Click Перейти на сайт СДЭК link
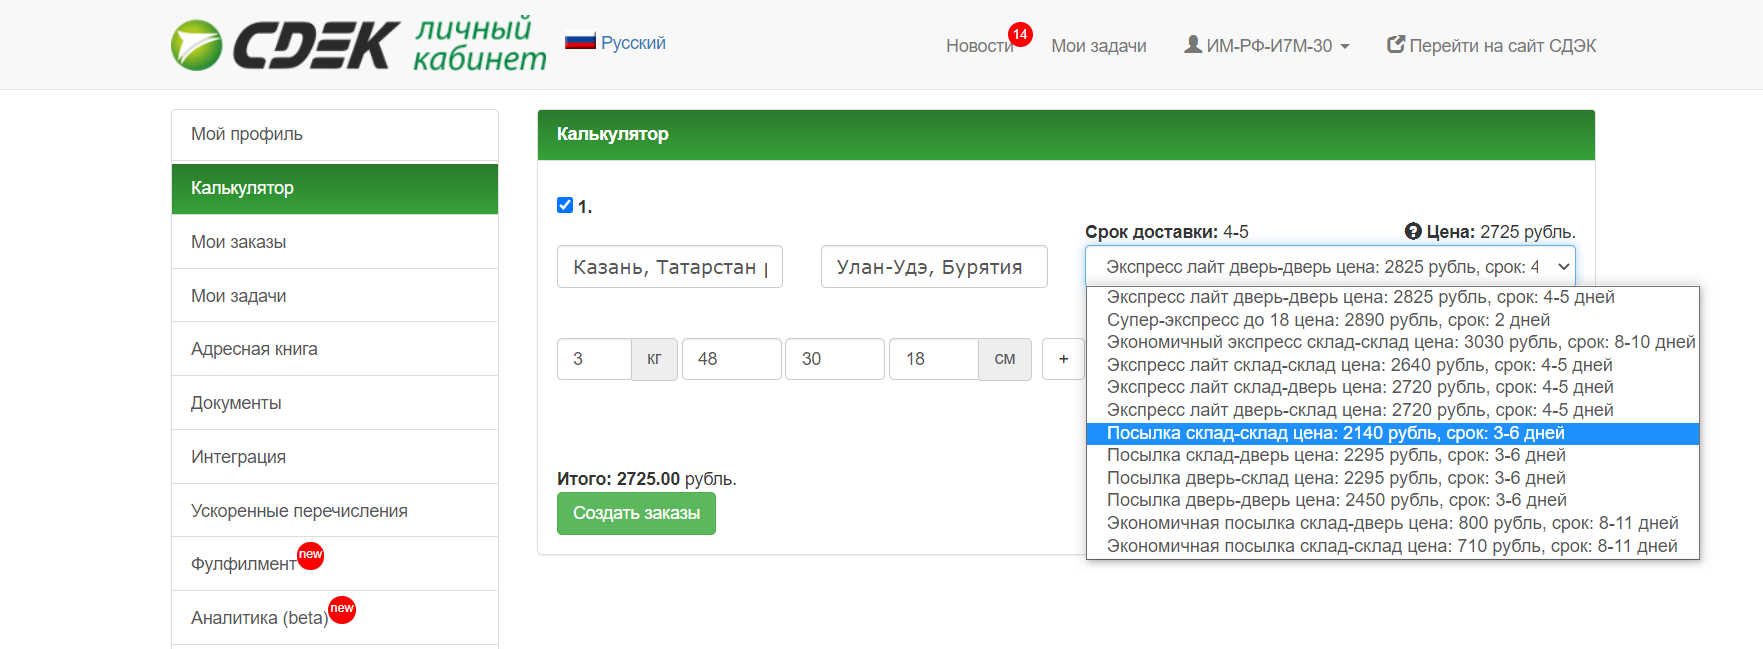The image size is (1763, 649). click(x=1491, y=46)
